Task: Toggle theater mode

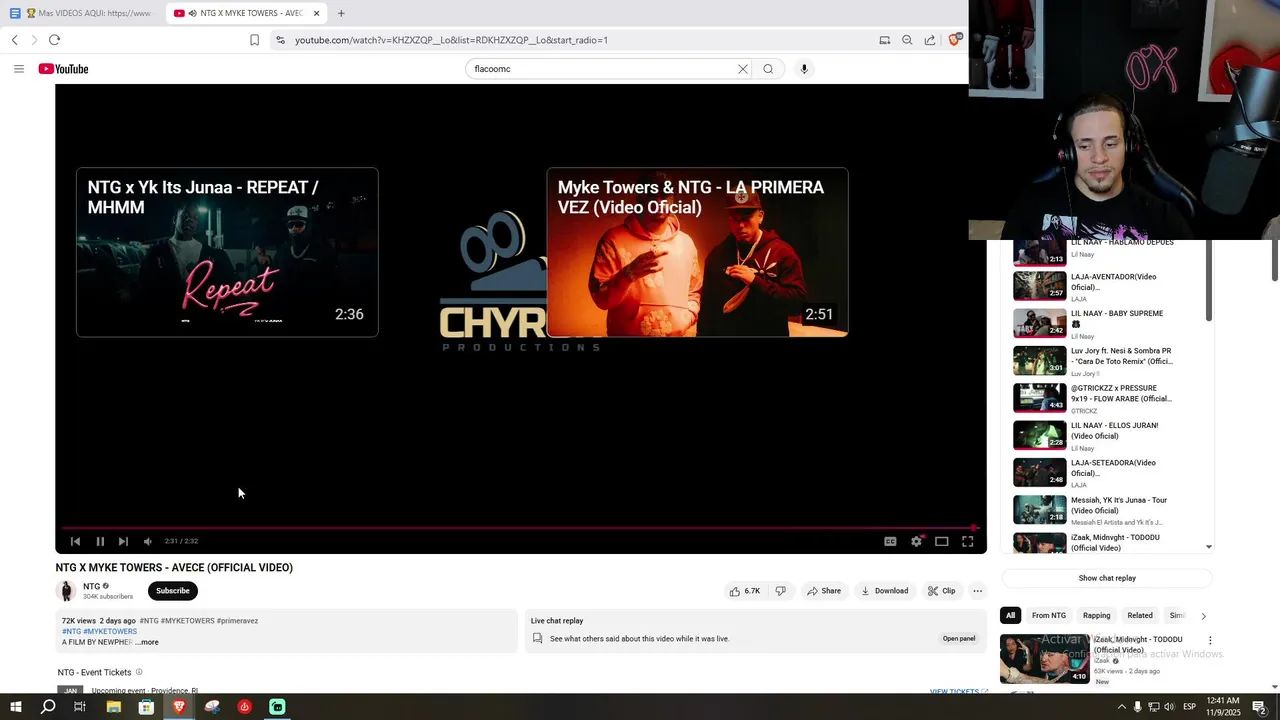Action: [942, 541]
